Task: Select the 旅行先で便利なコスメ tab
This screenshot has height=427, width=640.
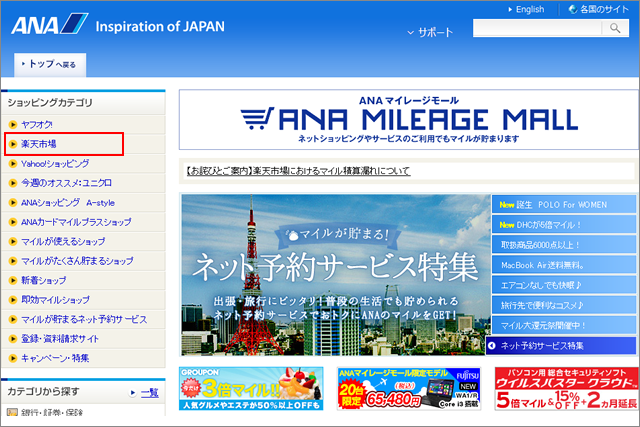Action: (564, 305)
